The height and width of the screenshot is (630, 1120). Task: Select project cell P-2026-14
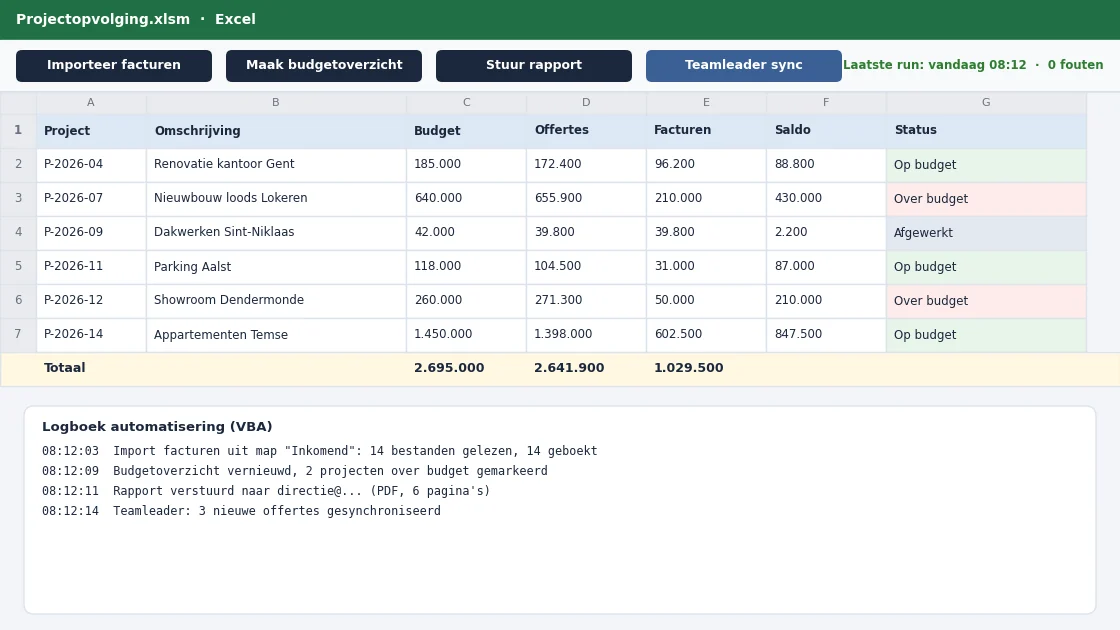click(91, 334)
